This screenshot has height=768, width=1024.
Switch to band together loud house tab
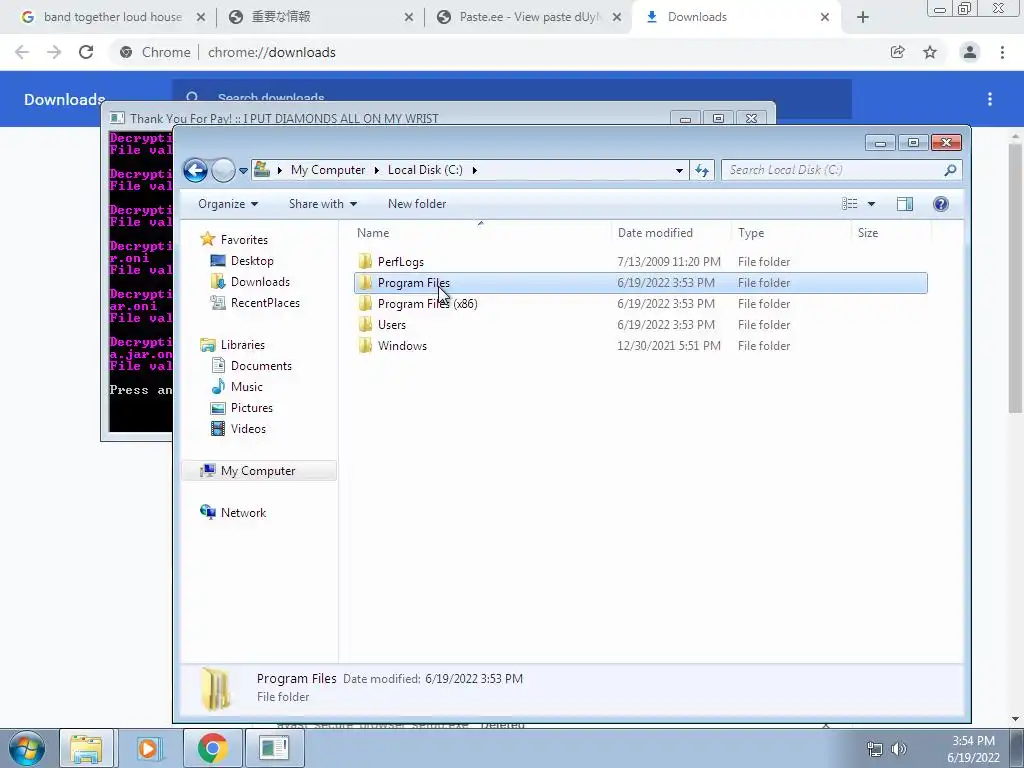coord(112,17)
